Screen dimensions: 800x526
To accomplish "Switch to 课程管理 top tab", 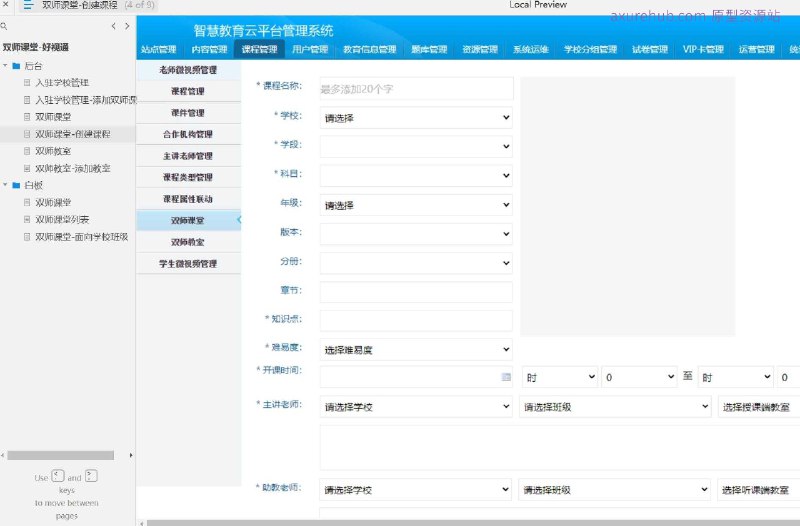I will point(259,49).
